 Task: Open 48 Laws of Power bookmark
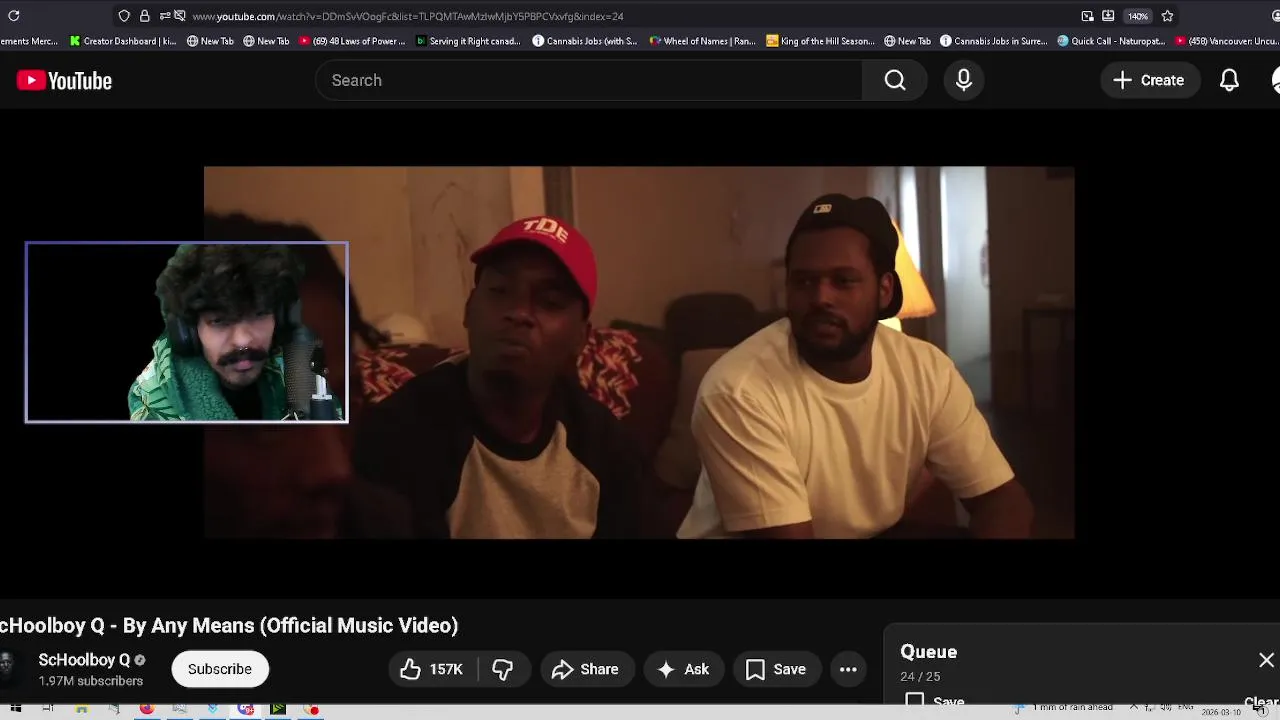[x=352, y=41]
